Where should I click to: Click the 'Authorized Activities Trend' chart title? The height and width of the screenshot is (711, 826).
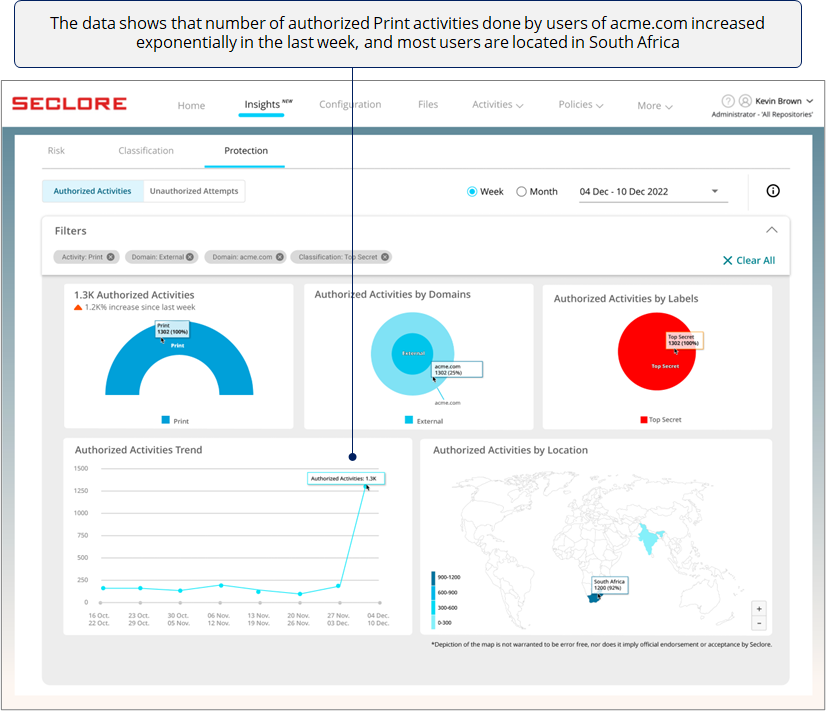[139, 450]
